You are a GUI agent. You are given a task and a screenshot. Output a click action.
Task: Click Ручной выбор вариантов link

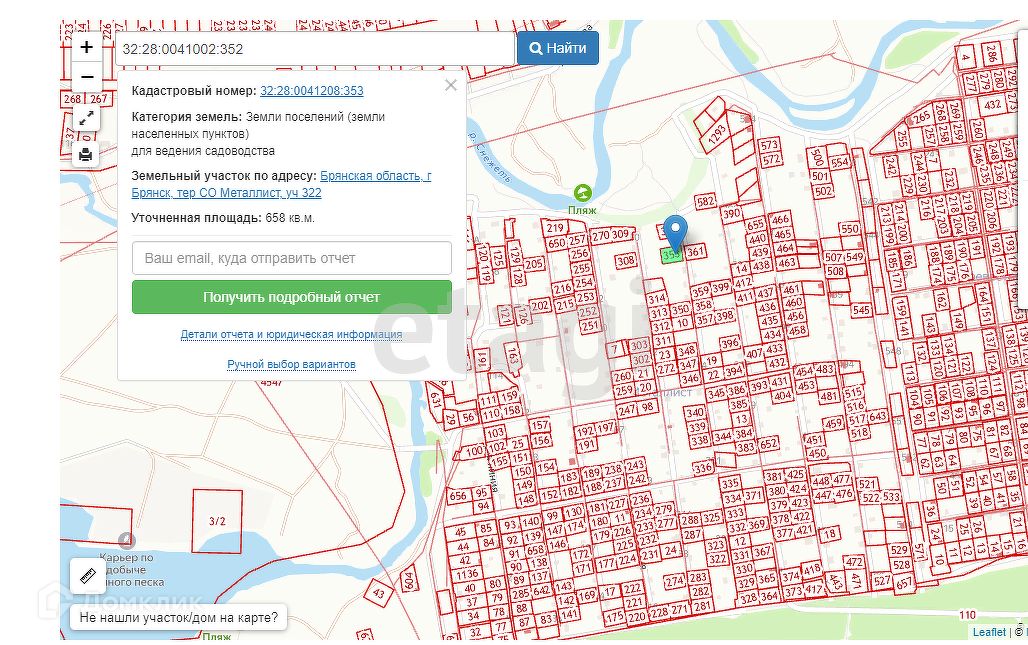pyautogui.click(x=291, y=365)
